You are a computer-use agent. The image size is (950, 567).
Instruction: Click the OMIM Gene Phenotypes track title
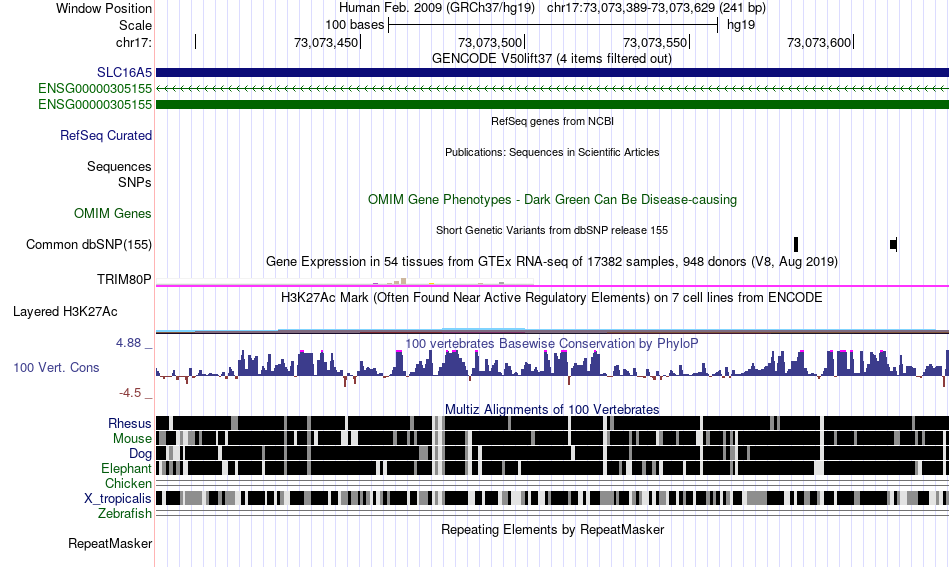pos(553,200)
